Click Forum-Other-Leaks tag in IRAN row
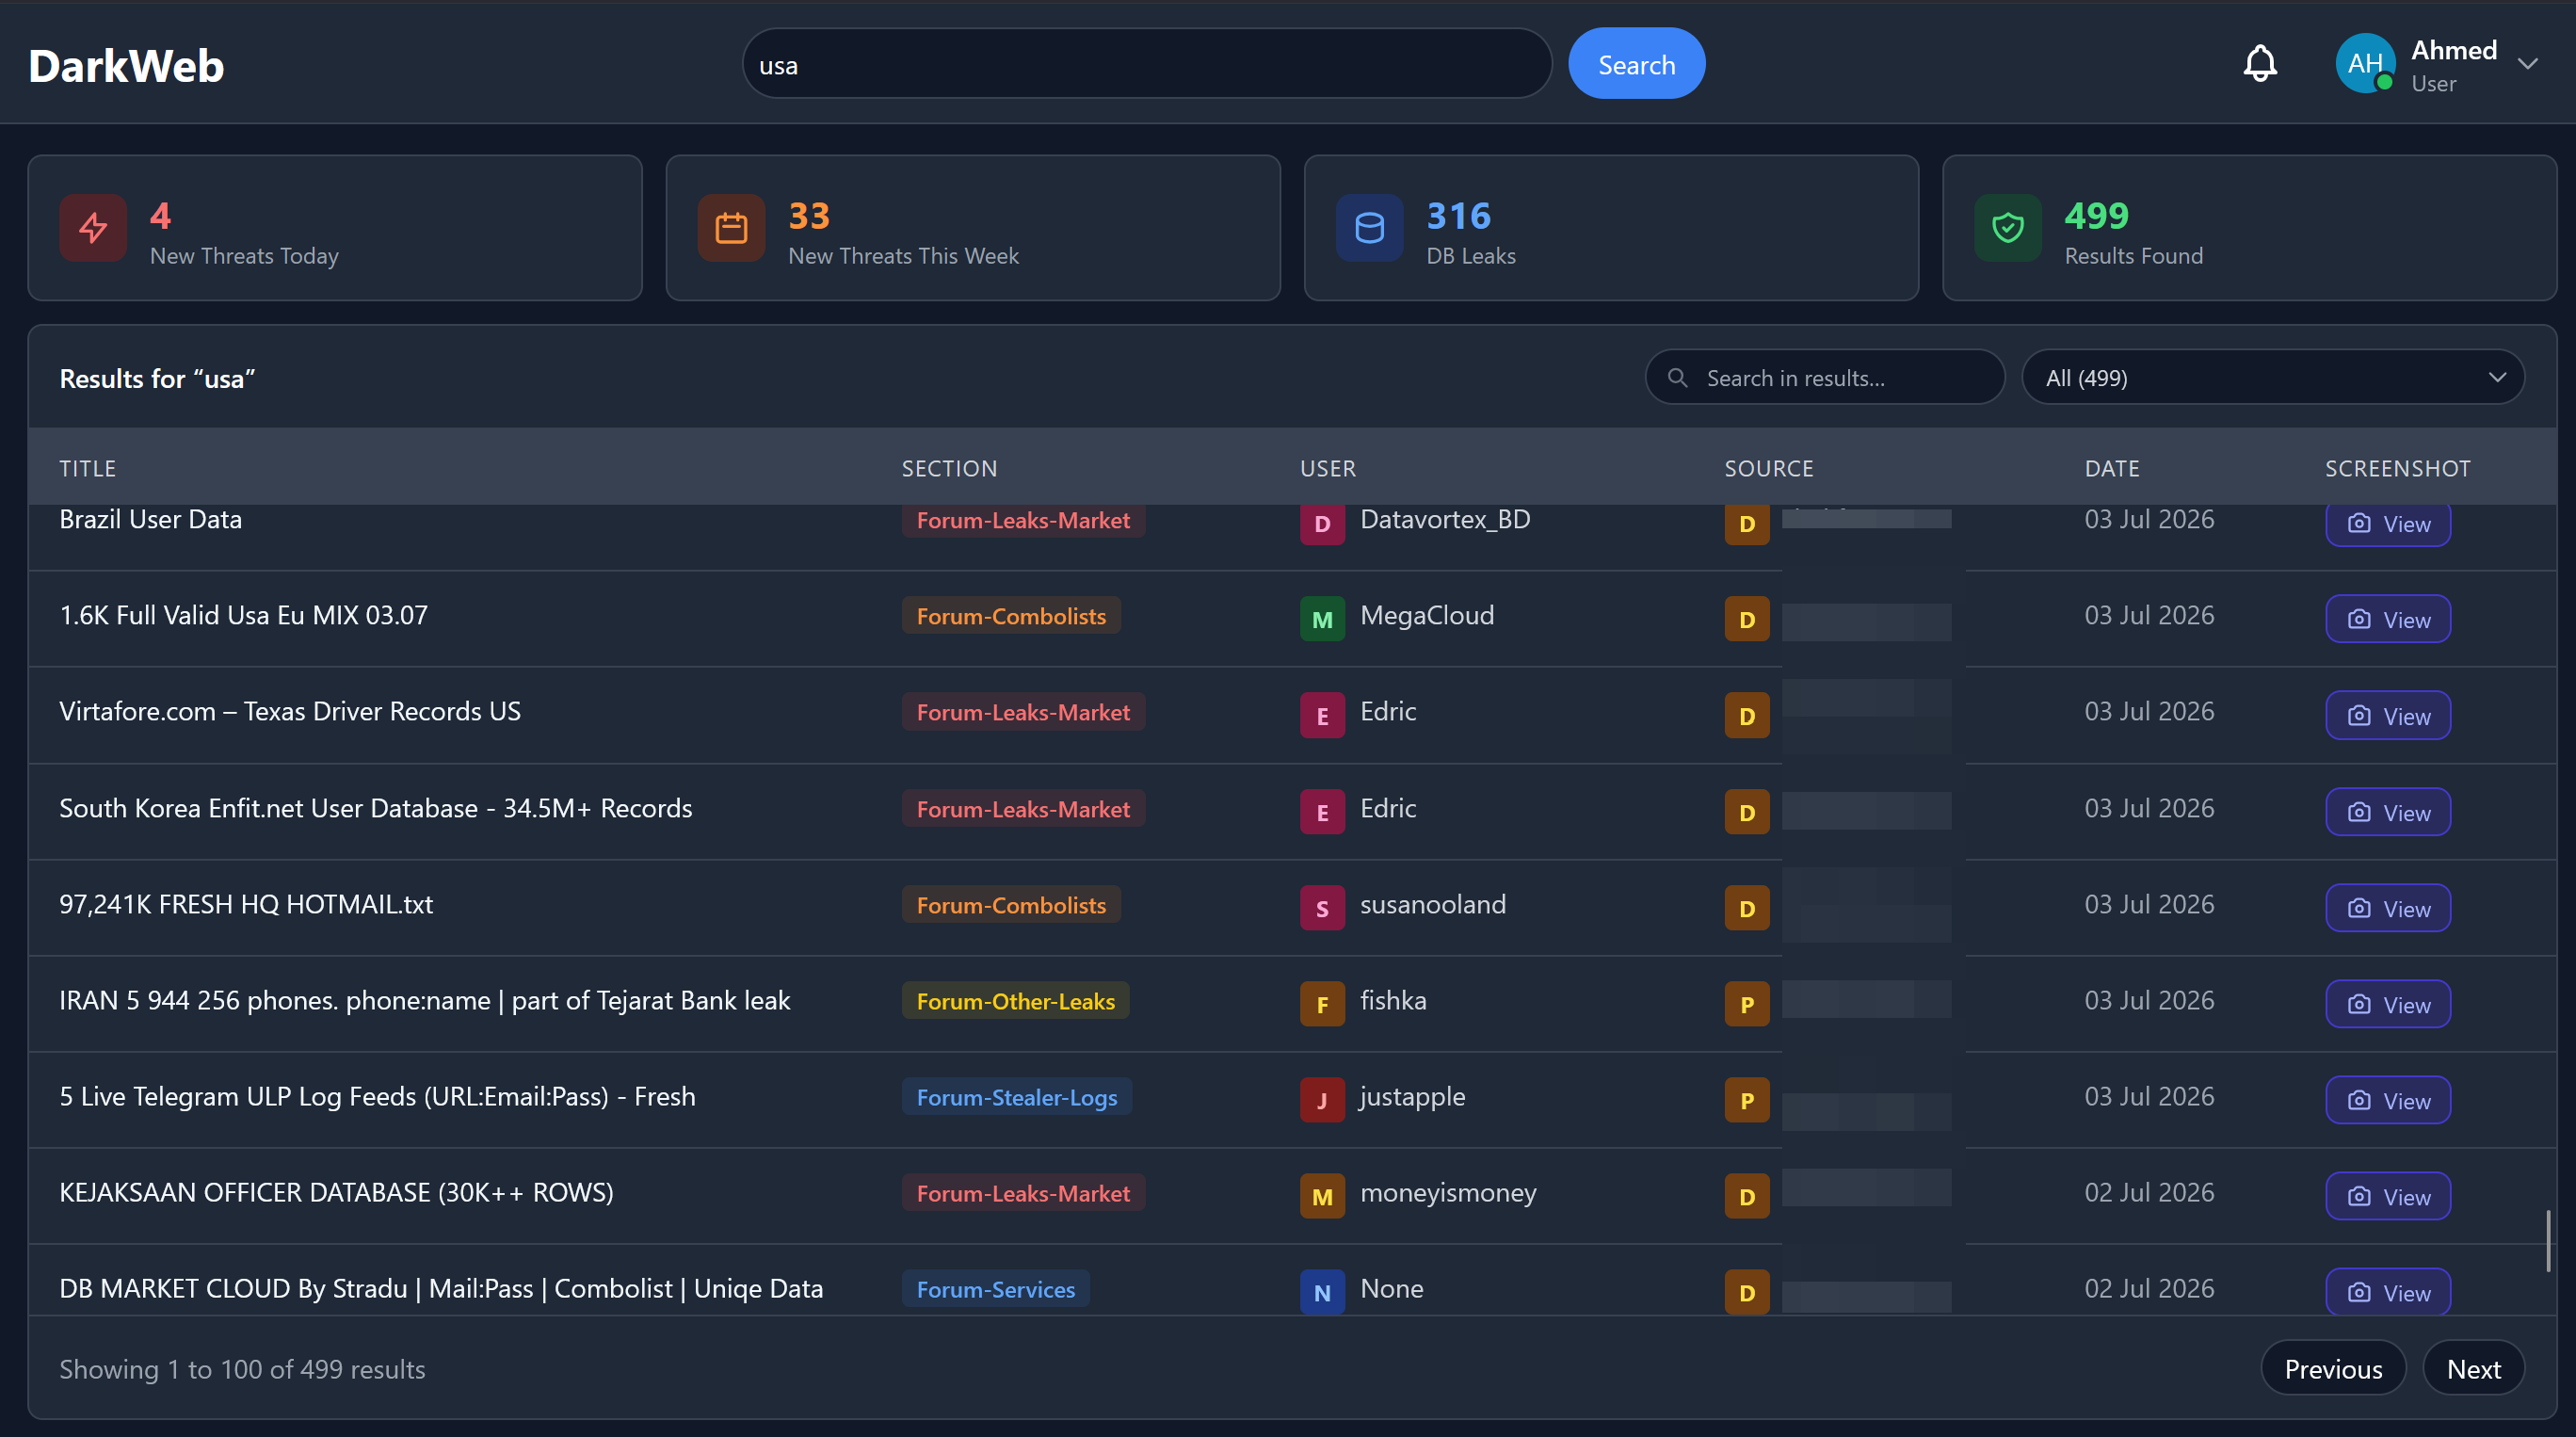Image resolution: width=2576 pixels, height=1437 pixels. 1015,1001
